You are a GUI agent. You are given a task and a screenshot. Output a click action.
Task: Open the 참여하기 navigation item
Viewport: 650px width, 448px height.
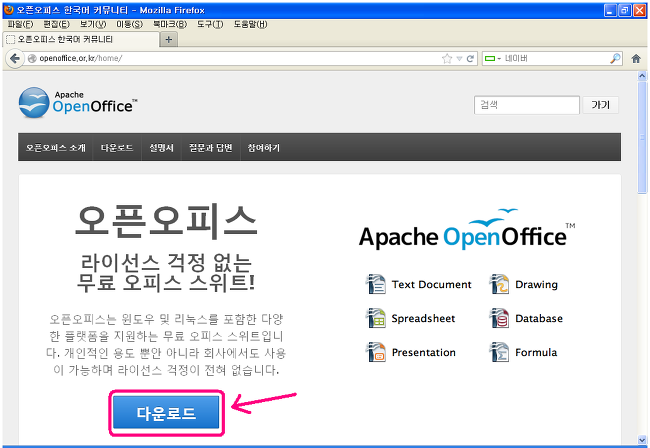click(264, 148)
